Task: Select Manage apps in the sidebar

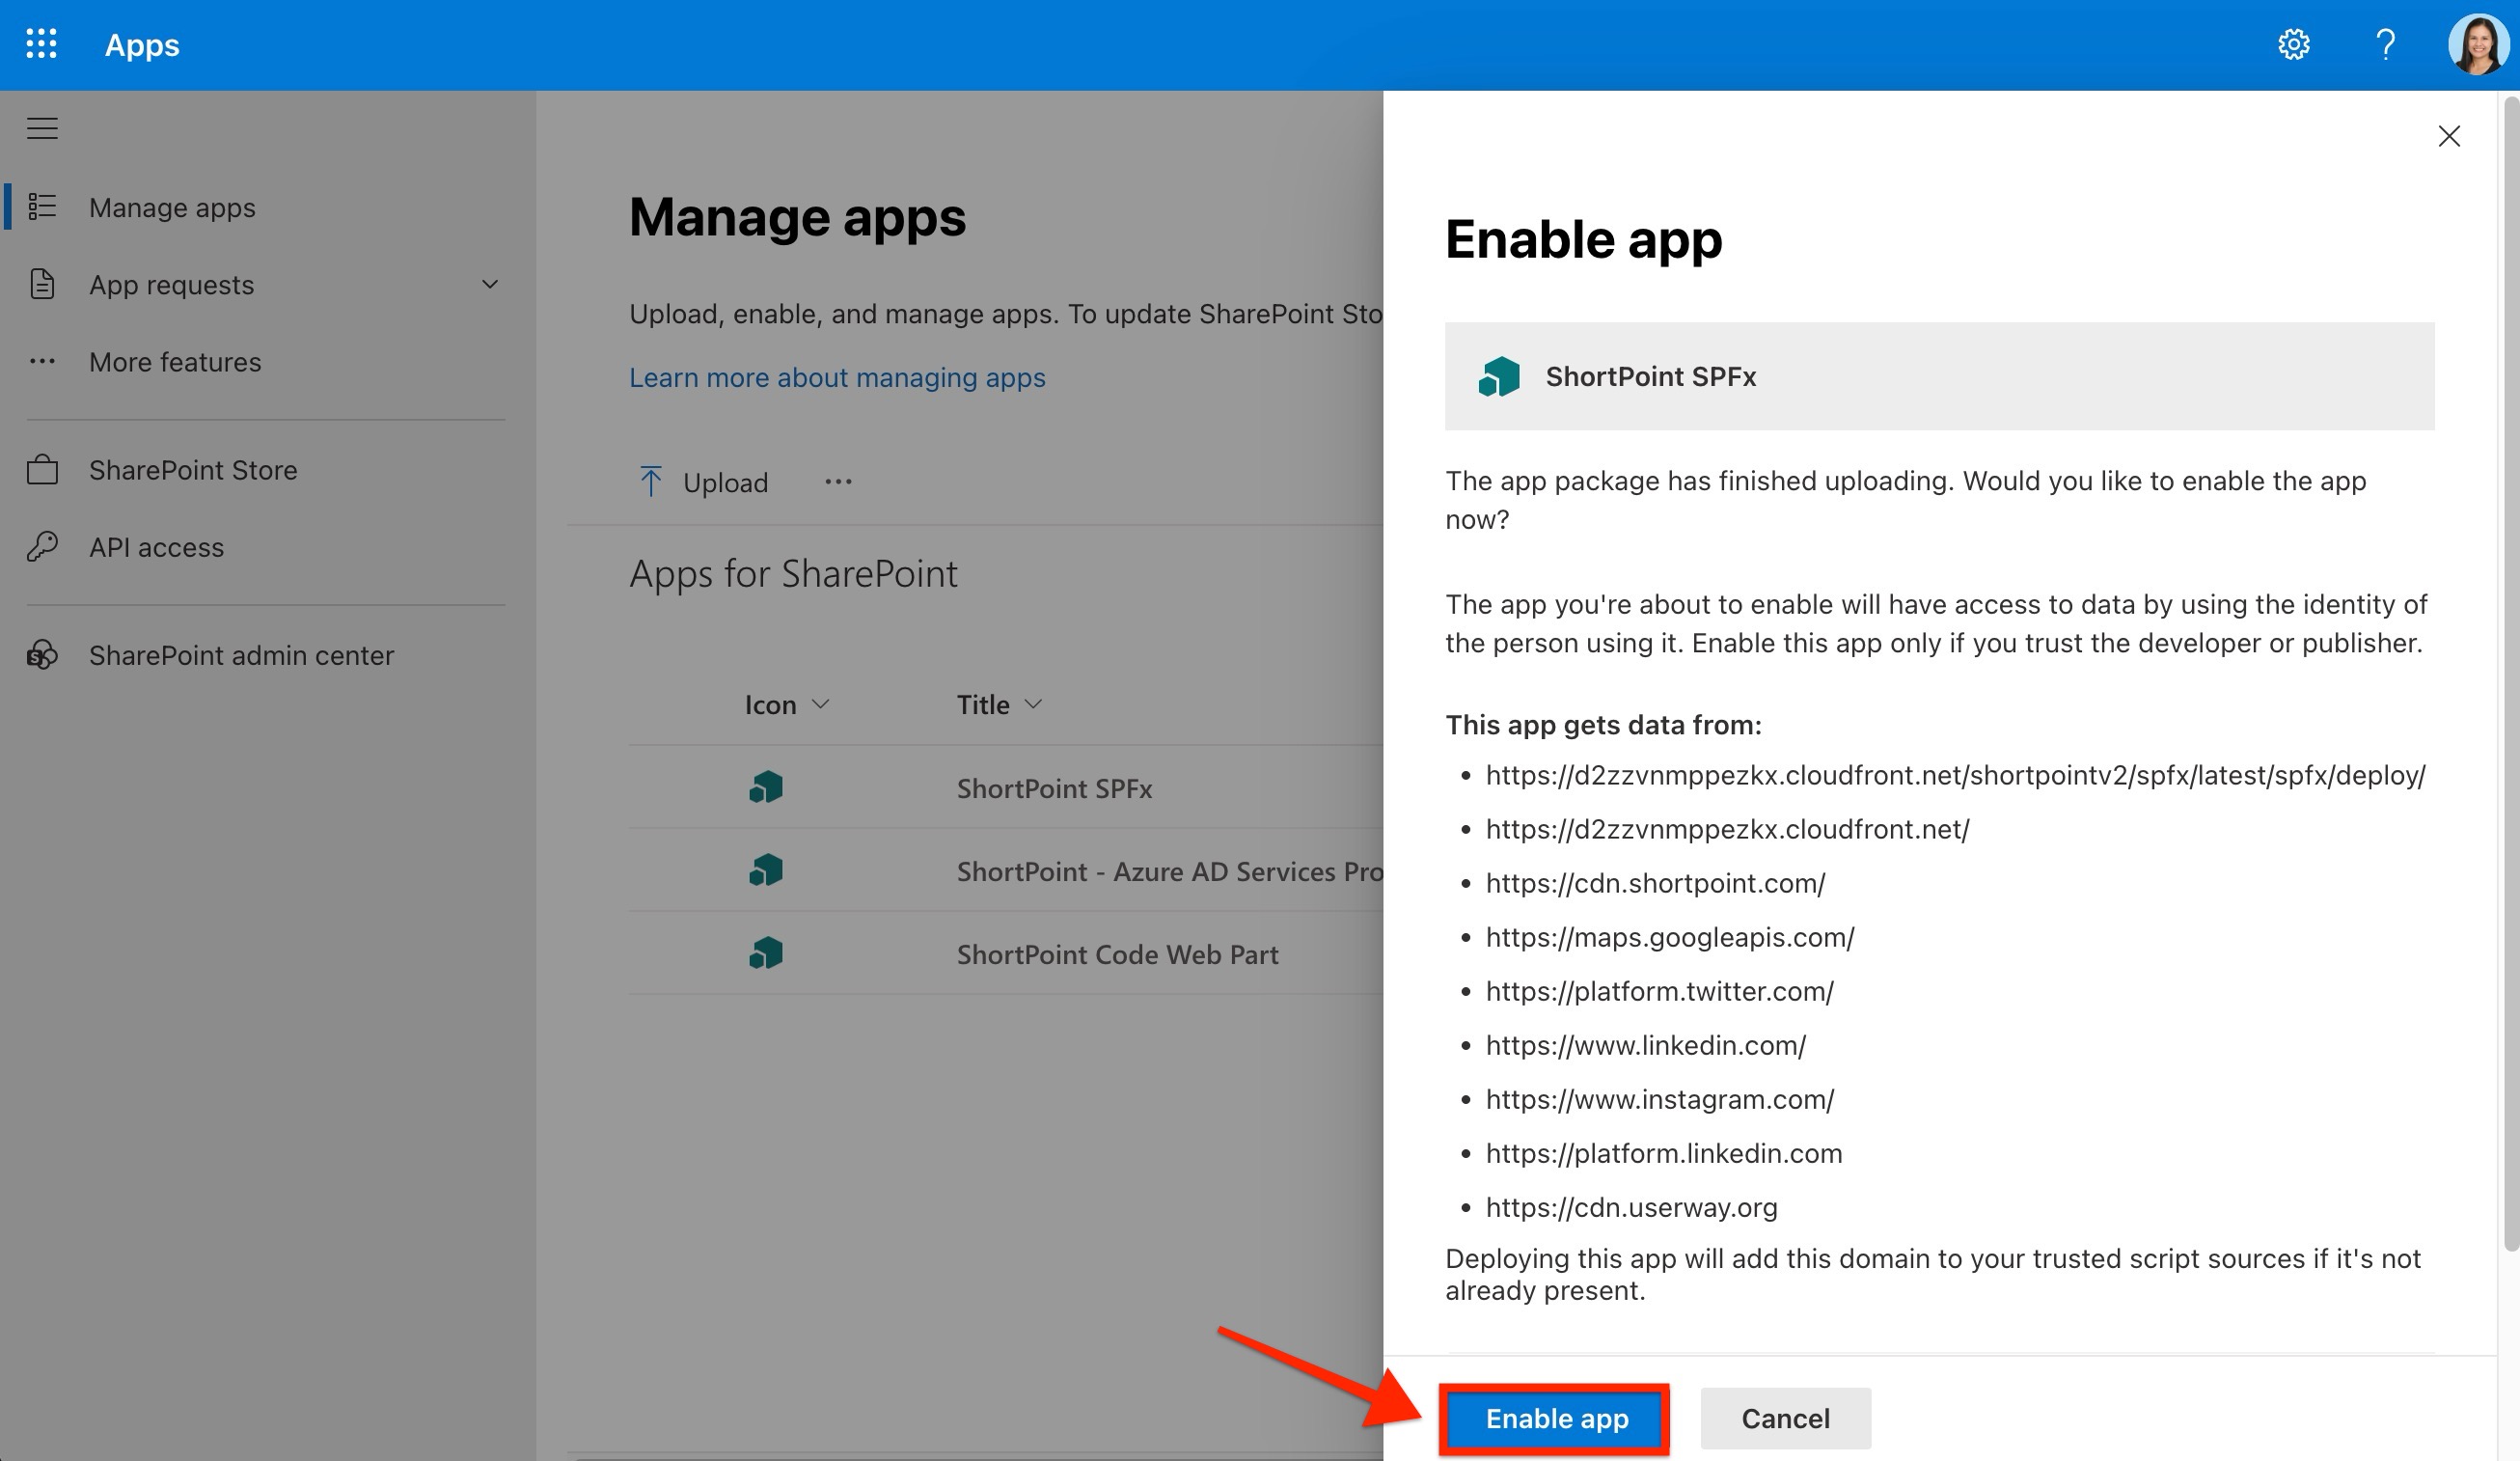Action: (171, 207)
